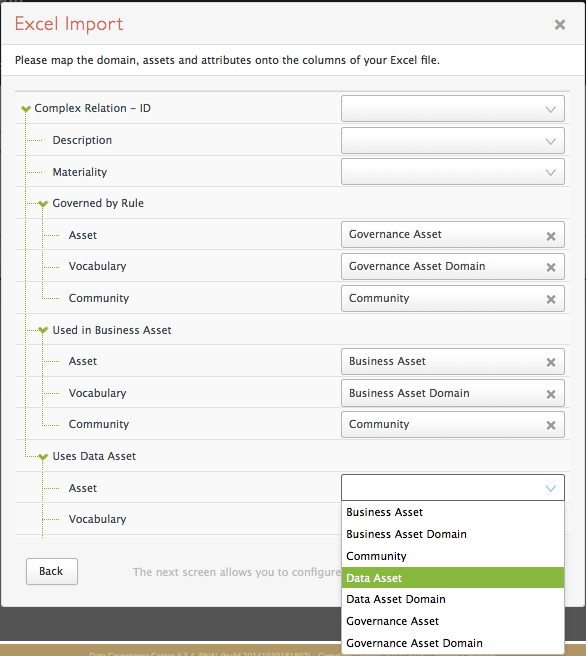Choose Data Asset Domain option

pos(453,599)
